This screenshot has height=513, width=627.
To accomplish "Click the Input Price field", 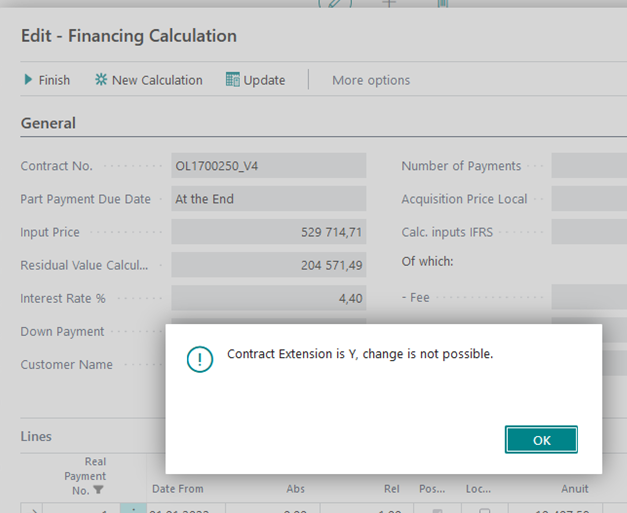I will pyautogui.click(x=268, y=232).
